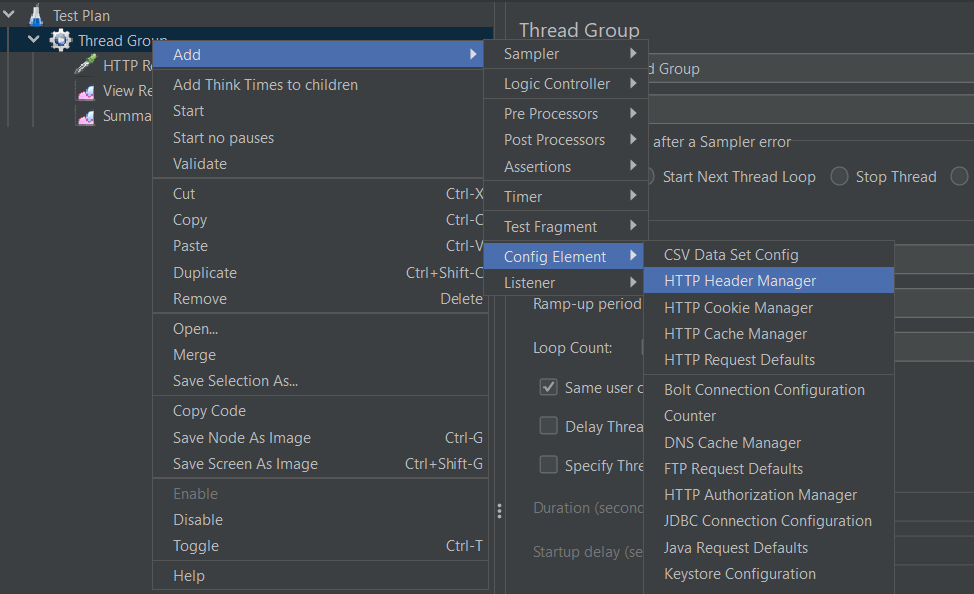Collapse the Test Plan tree node
This screenshot has width=974, height=594.
pos(9,14)
